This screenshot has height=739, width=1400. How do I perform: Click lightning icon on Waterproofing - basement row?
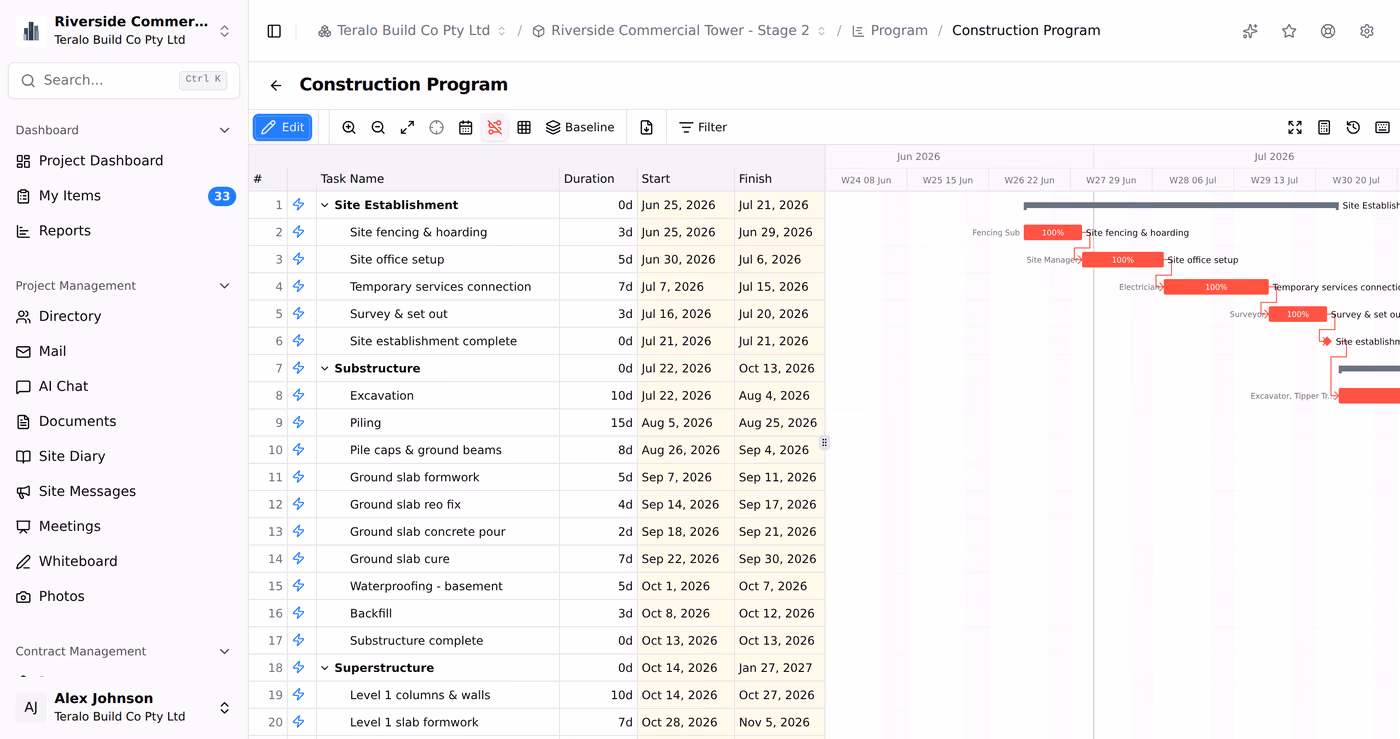(298, 586)
